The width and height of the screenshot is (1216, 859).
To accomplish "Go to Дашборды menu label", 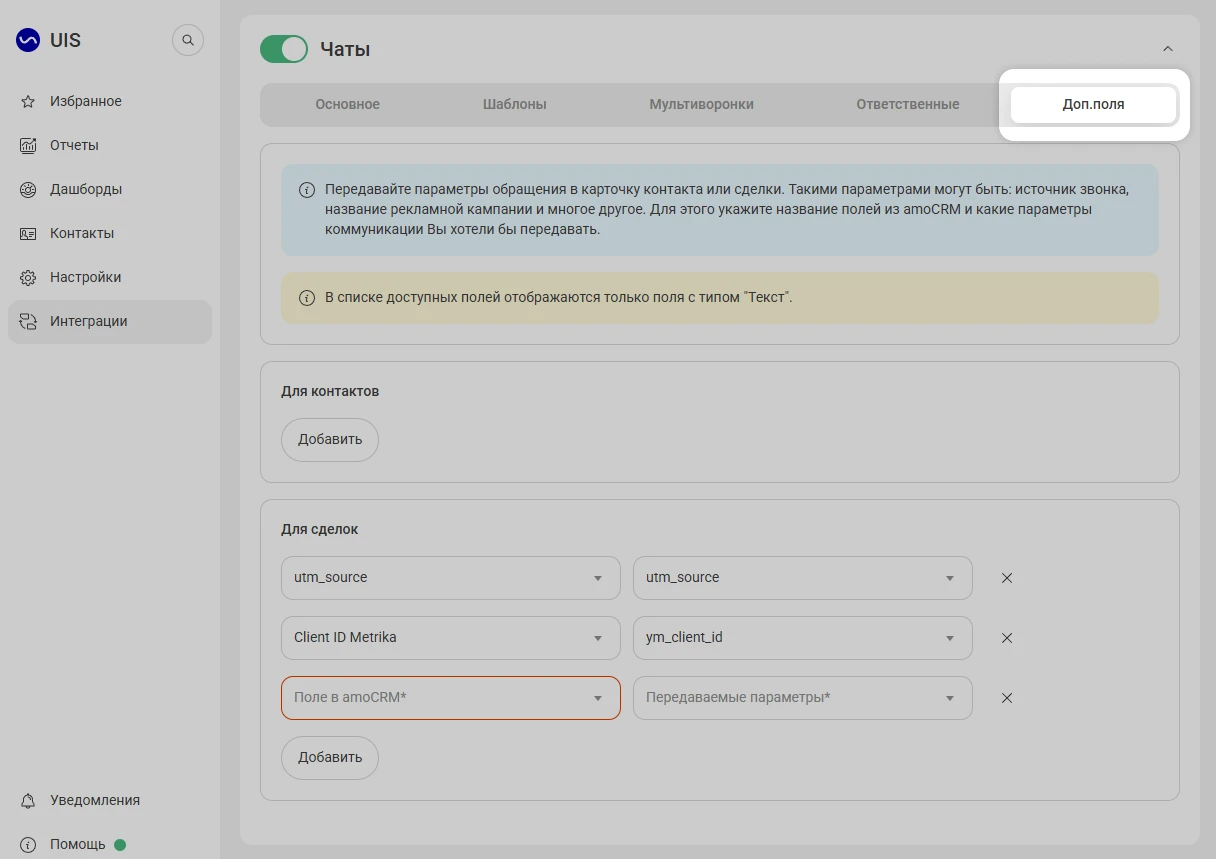I will tap(86, 189).
